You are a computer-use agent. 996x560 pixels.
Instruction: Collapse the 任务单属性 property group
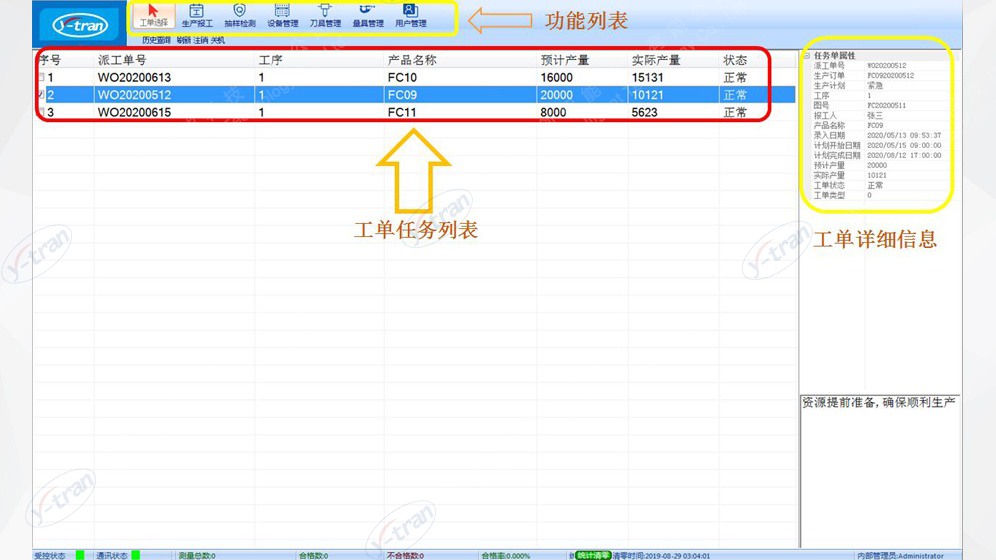coord(807,56)
